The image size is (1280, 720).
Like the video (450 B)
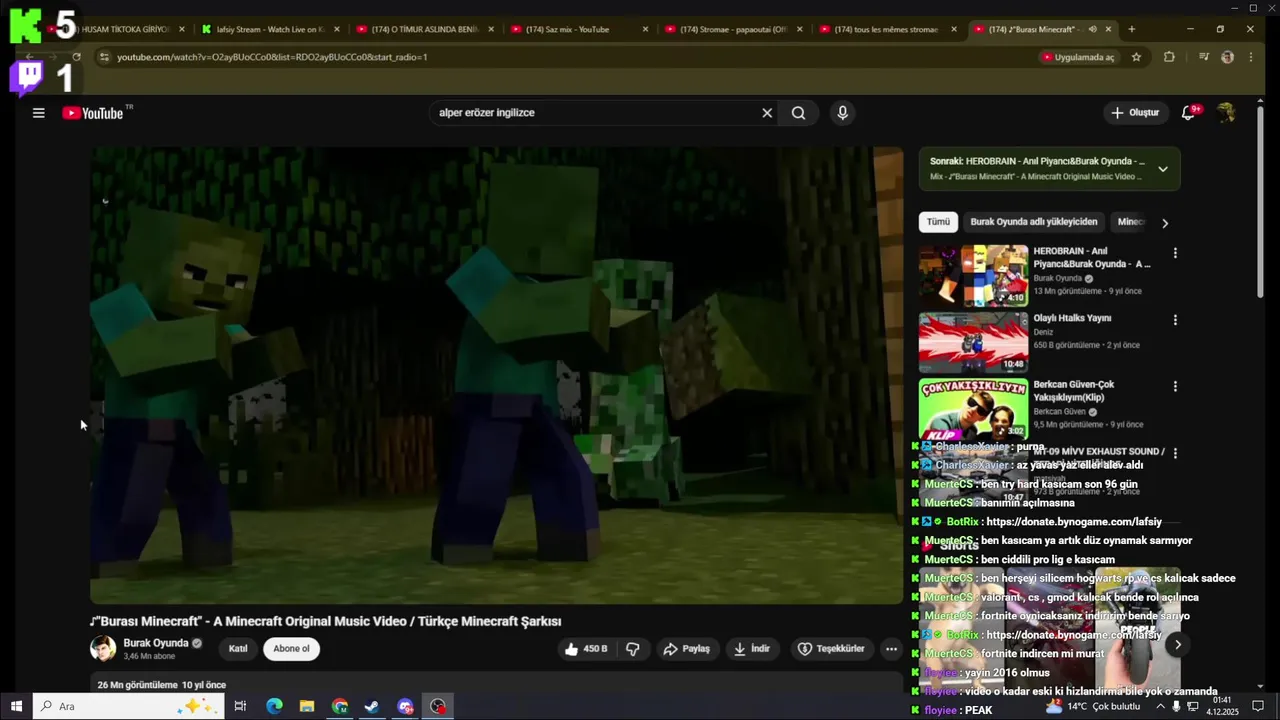click(x=586, y=649)
